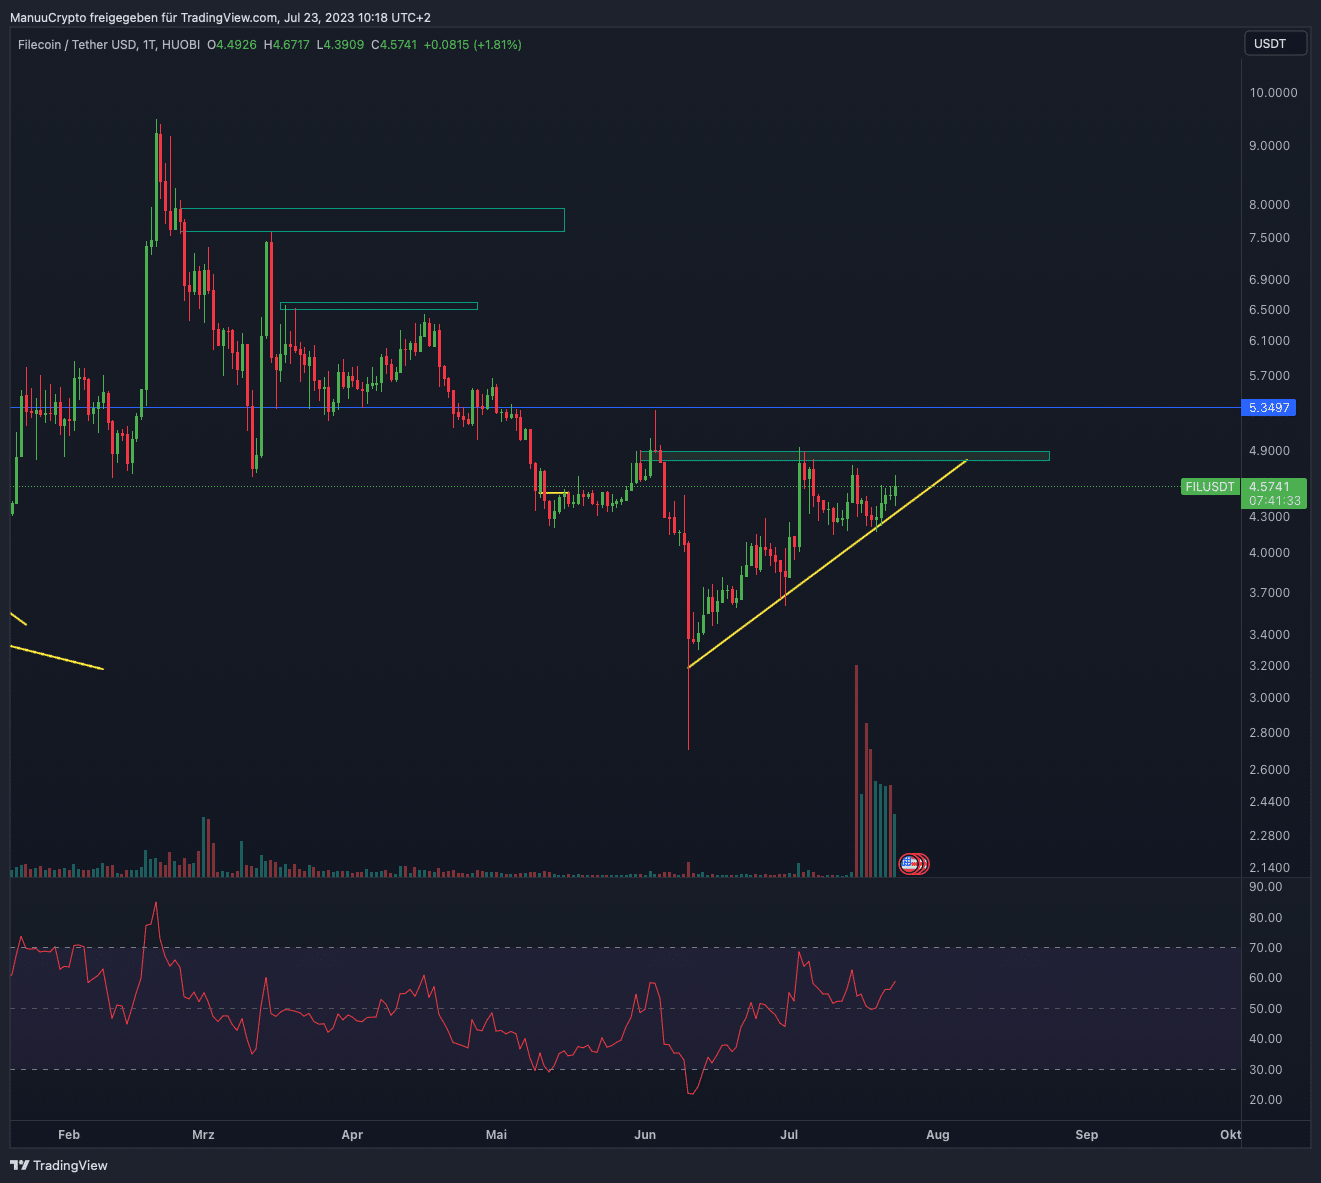The image size is (1321, 1183).
Task: Click the green FILUSDT symbol label
Action: pos(1209,487)
